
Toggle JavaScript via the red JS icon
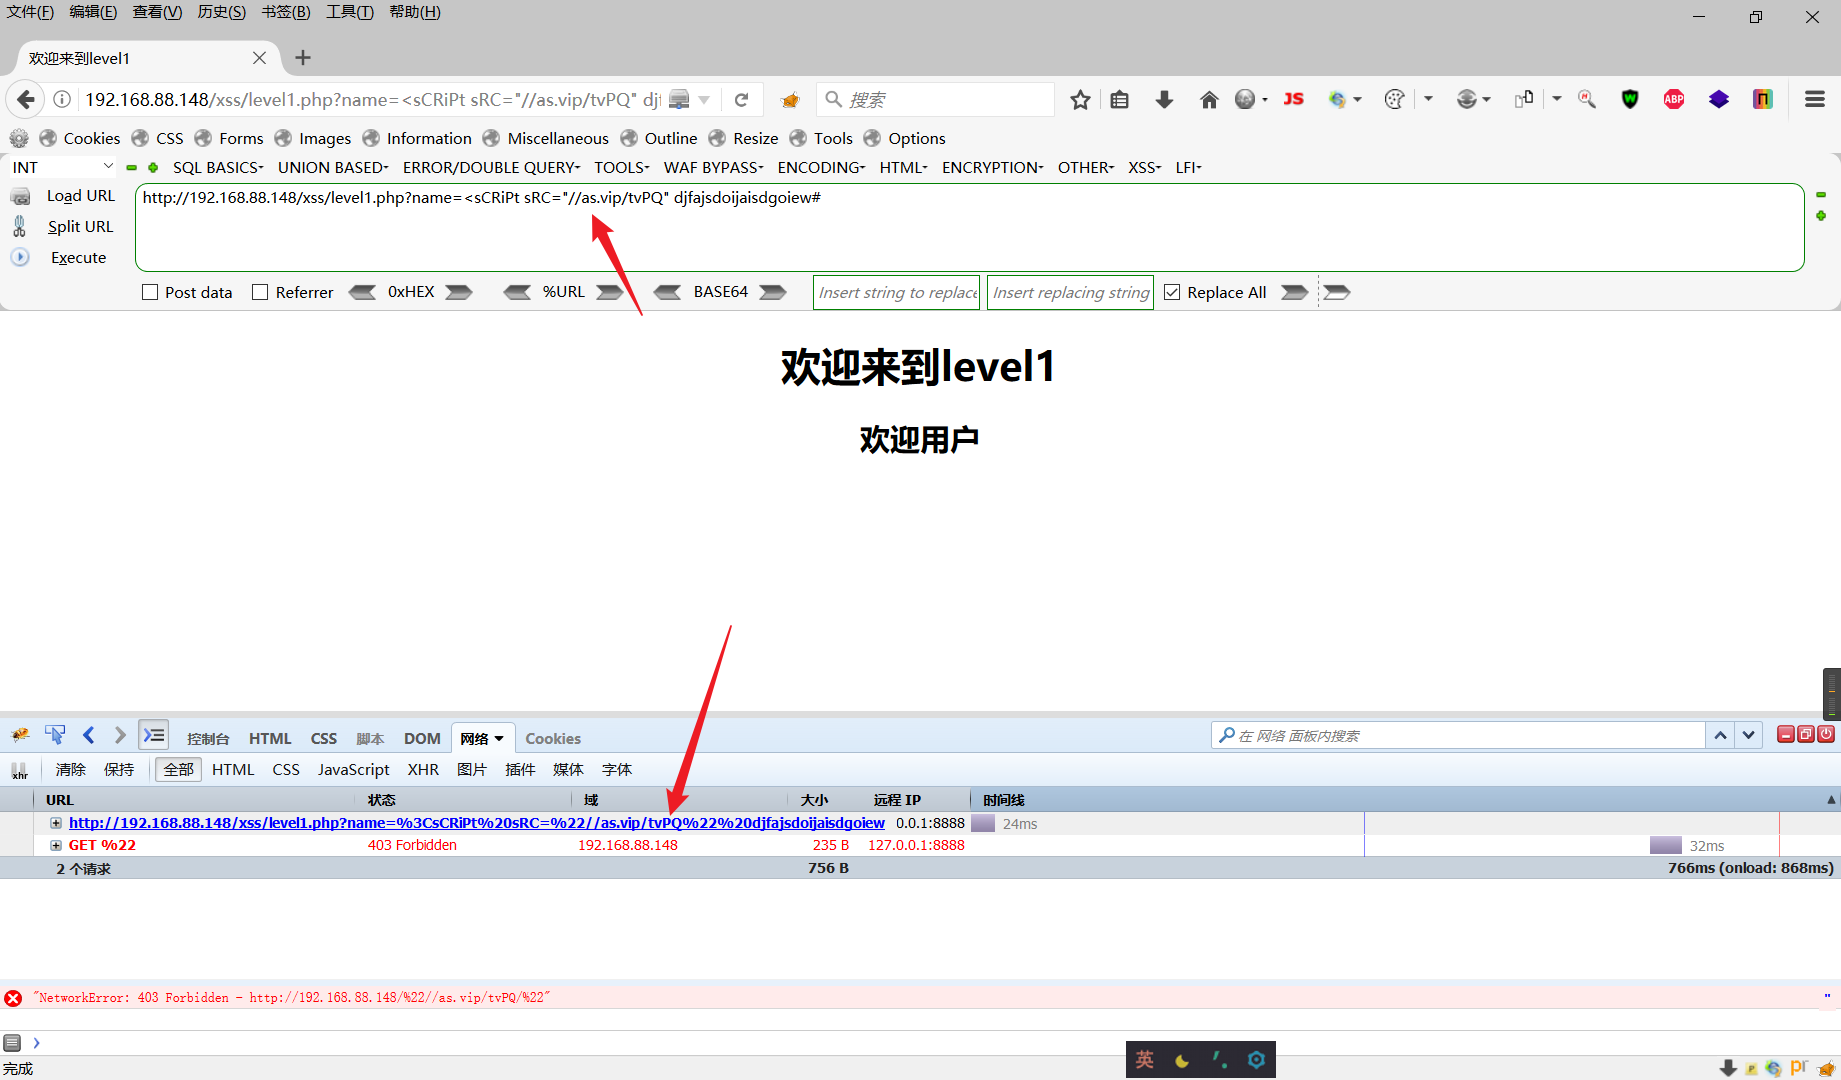(1293, 99)
